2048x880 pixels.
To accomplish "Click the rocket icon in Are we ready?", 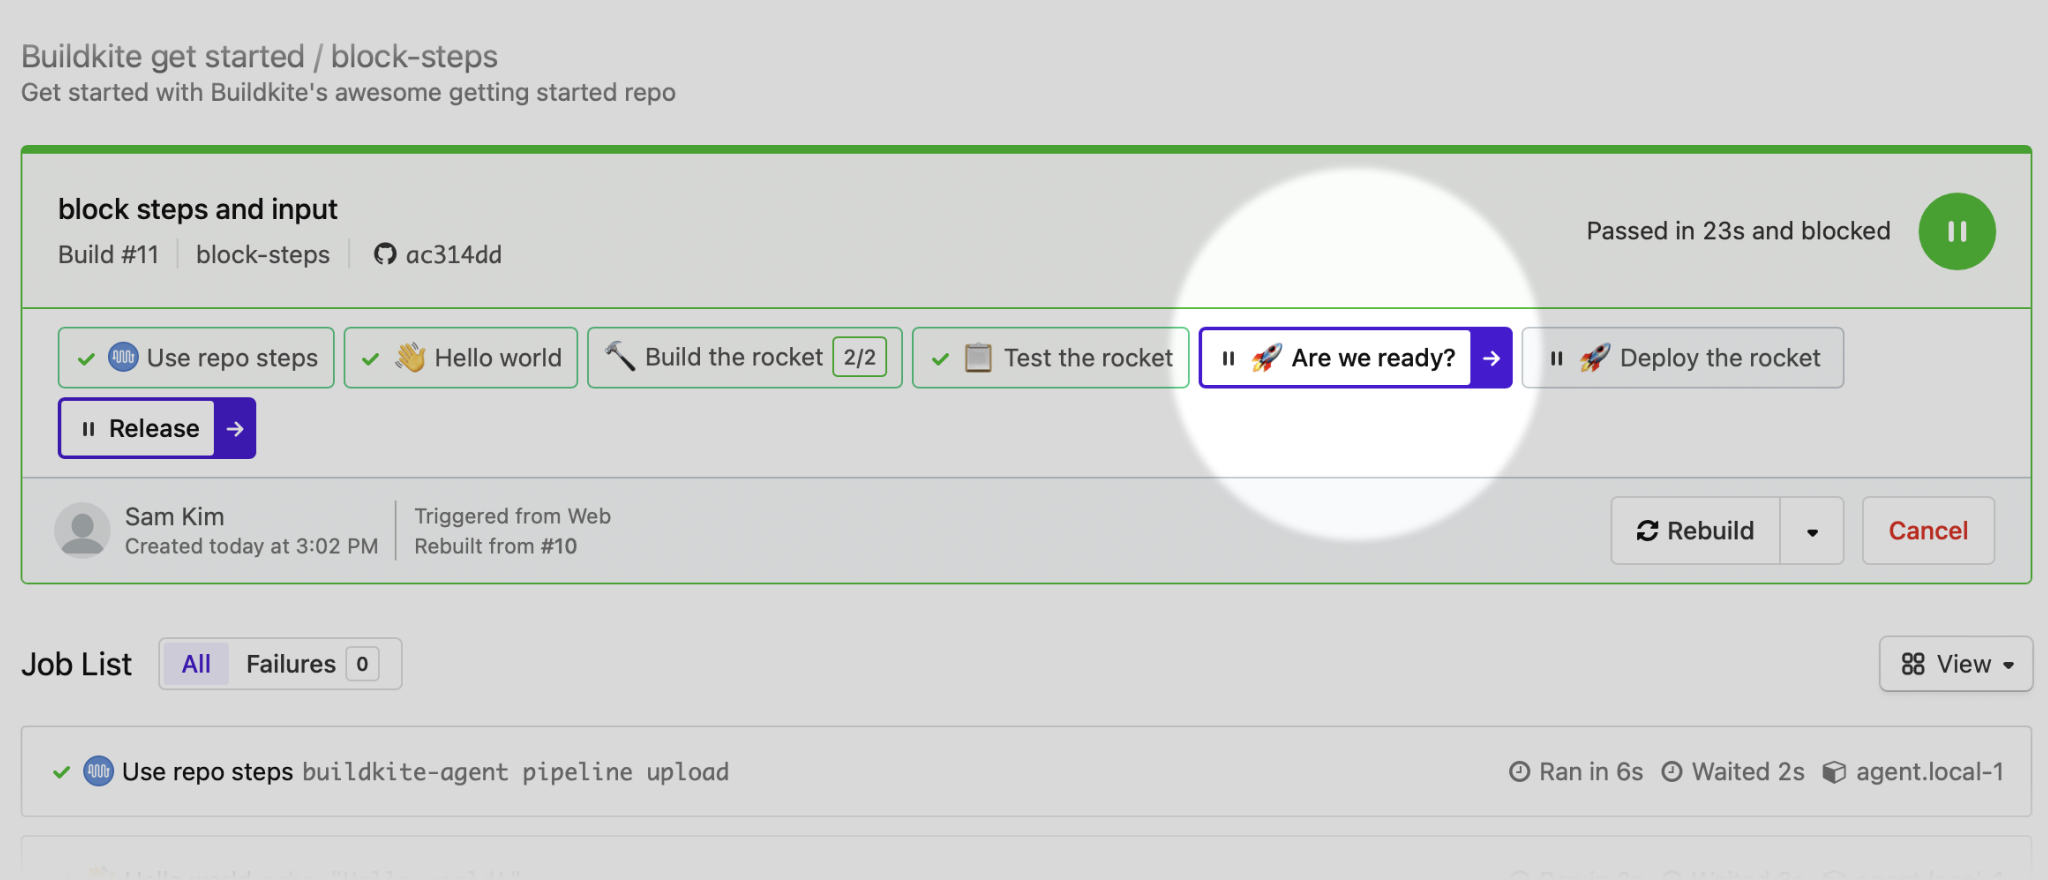I will click(1267, 357).
